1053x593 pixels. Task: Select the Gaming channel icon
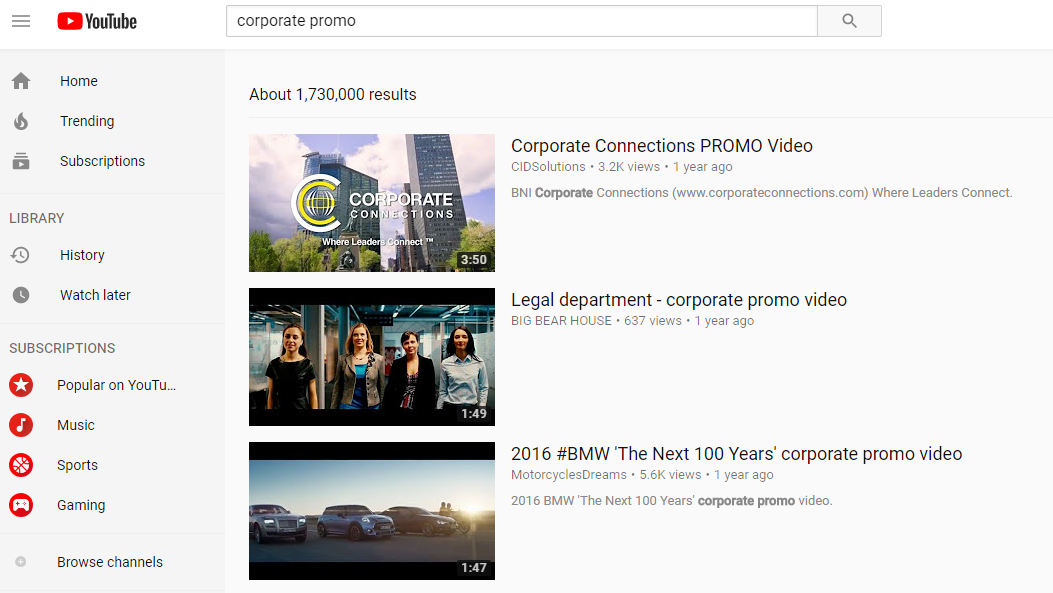click(20, 505)
